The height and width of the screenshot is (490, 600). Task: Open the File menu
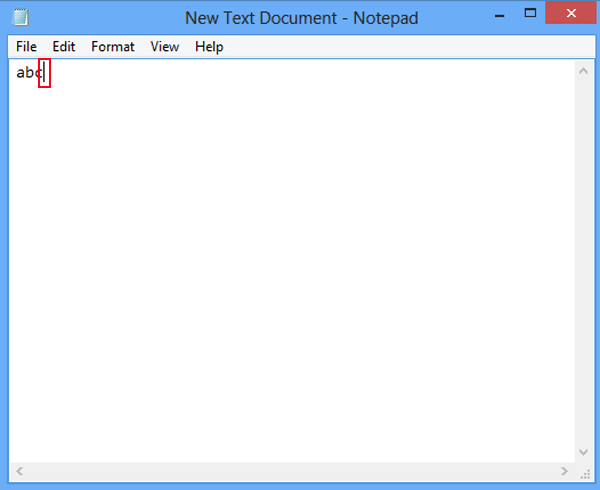(x=26, y=47)
